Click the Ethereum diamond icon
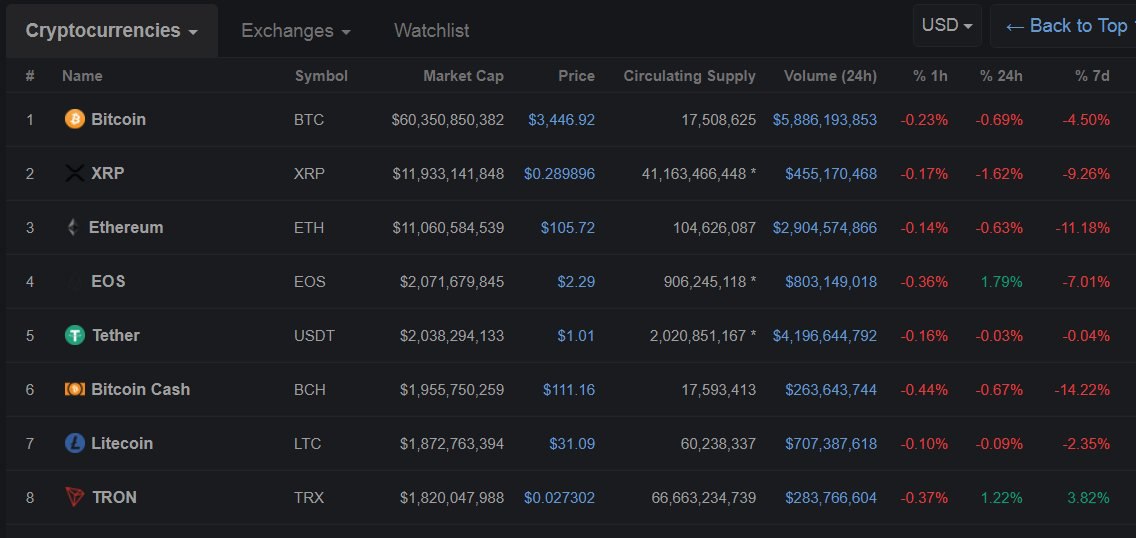Screen dimensions: 1136x538 click(x=72, y=227)
